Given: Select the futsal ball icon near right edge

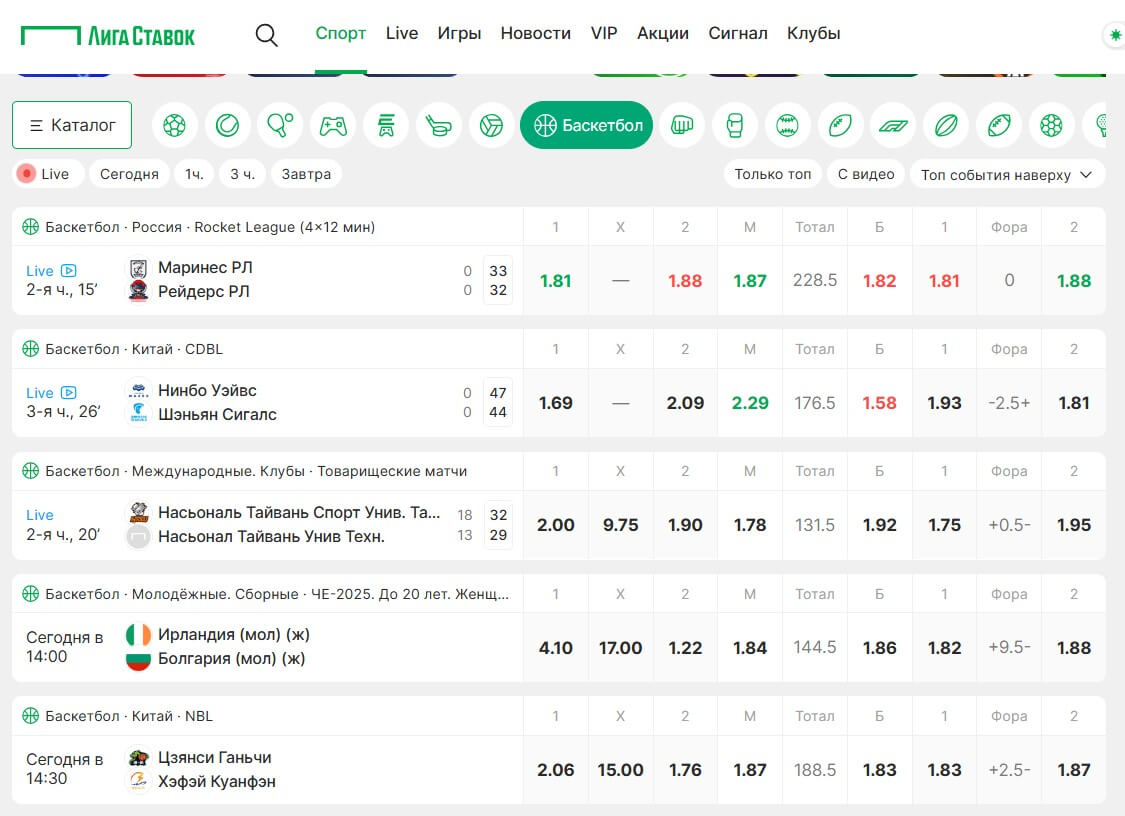Looking at the screenshot, I should [x=1051, y=126].
